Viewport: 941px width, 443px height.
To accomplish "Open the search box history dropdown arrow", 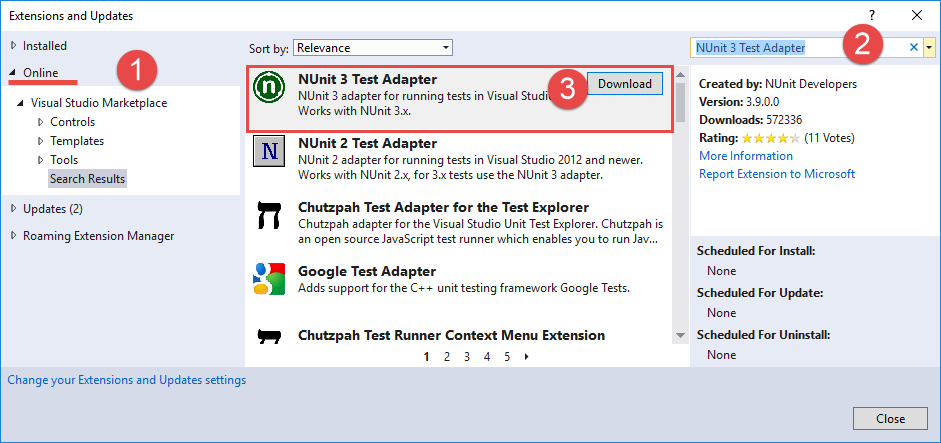I will tap(929, 47).
